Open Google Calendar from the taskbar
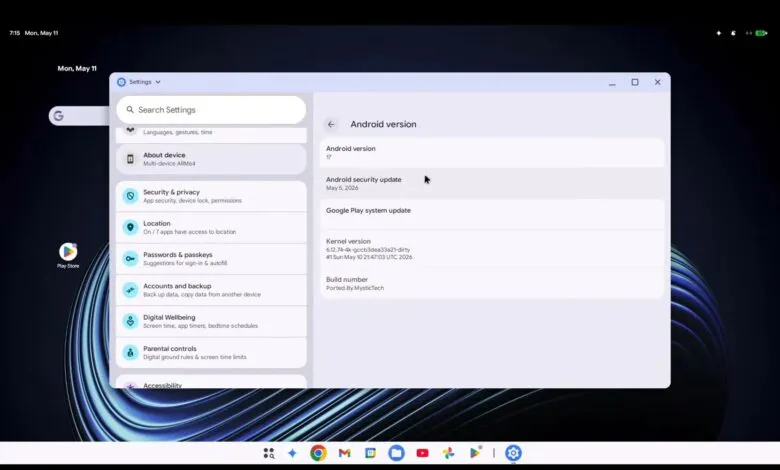This screenshot has height=470, width=780. (371, 453)
